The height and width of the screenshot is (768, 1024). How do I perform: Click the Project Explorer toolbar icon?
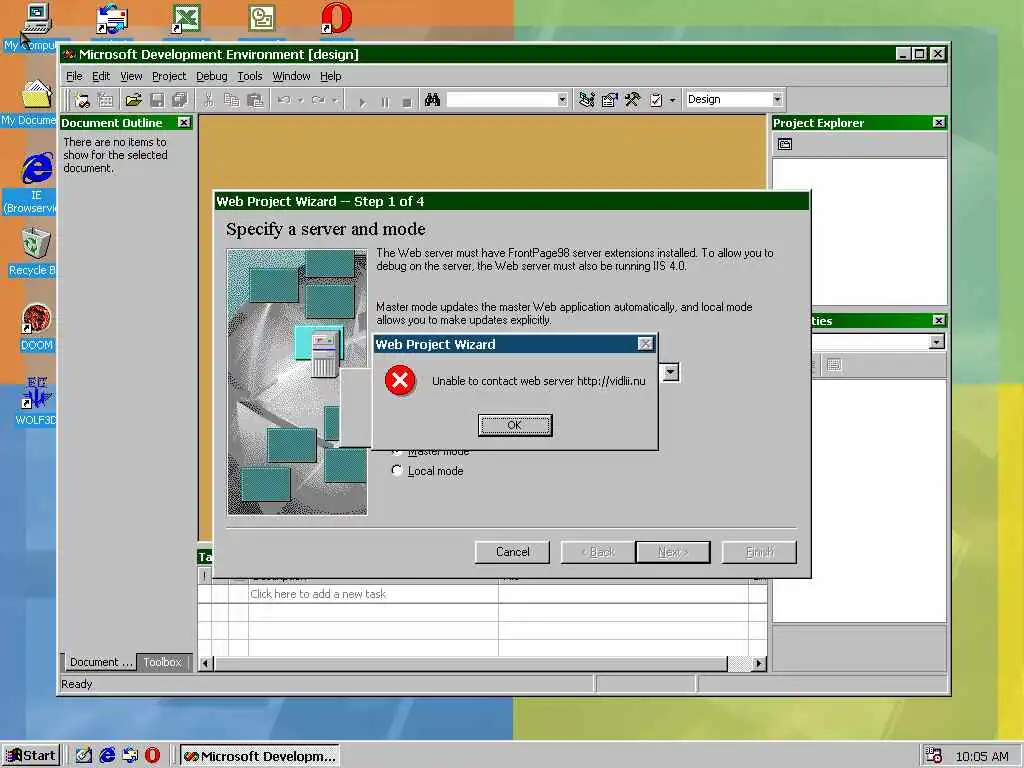click(586, 100)
